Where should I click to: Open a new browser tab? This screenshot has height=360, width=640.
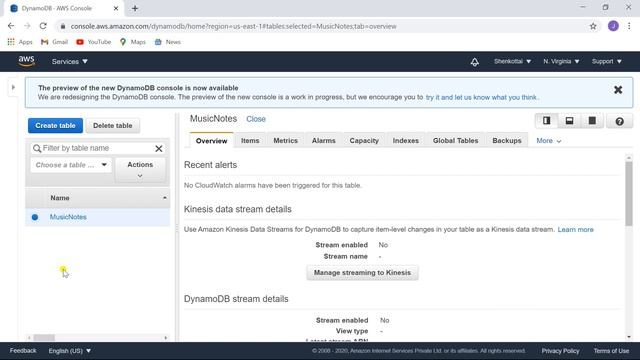coord(135,8)
